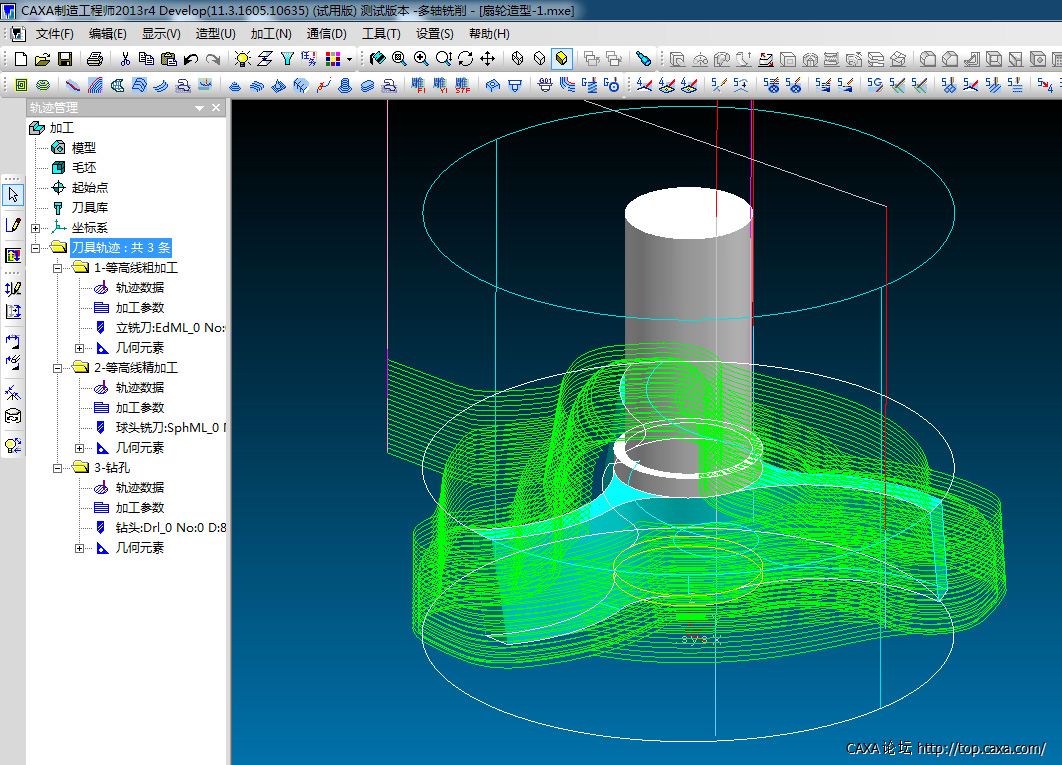The width and height of the screenshot is (1062, 765).
Task: Expand the 坐标系 tree node
Action: click(x=35, y=228)
